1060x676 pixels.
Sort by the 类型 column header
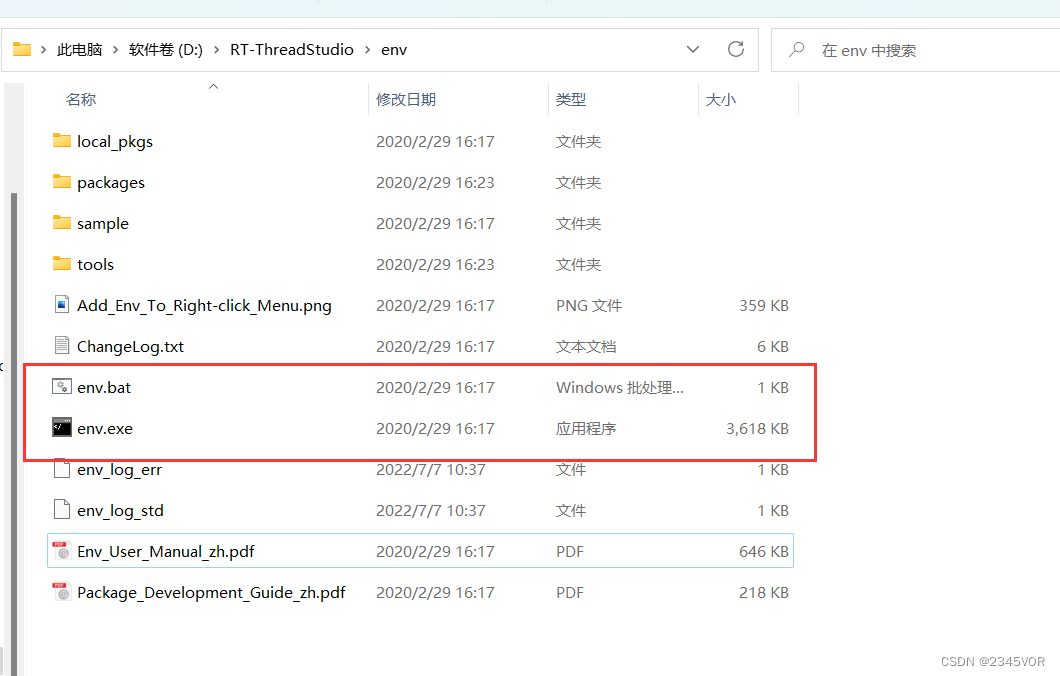[x=571, y=99]
